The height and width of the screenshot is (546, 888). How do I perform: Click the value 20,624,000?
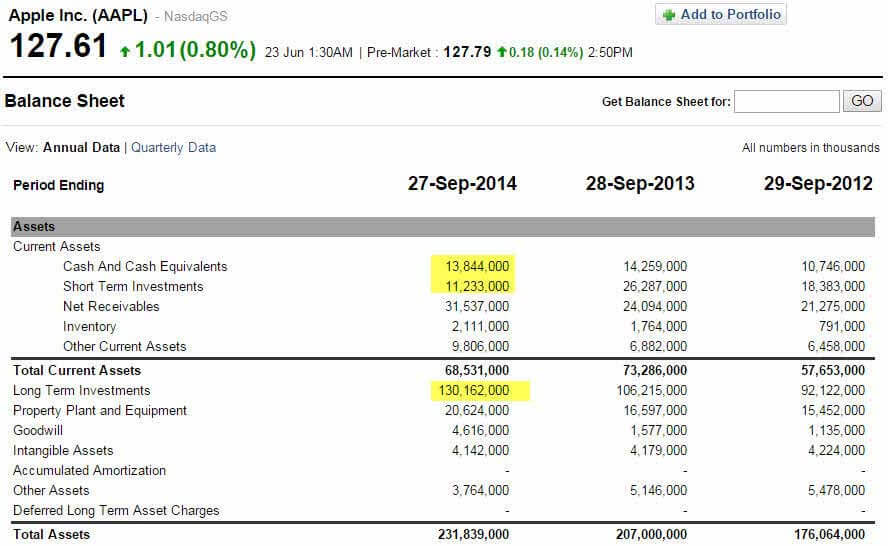pos(477,410)
